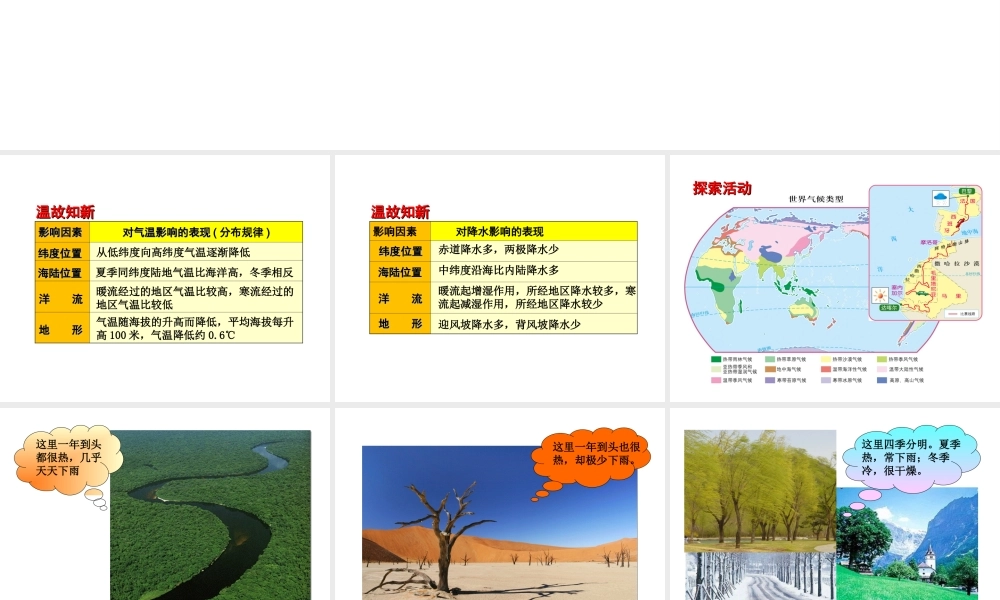1000x600 pixels.
Task: Click the pink legend swatch in the bottom row
Action: click(716, 380)
